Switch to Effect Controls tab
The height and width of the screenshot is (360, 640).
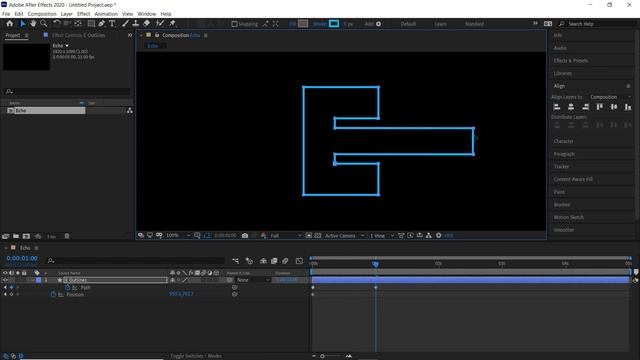click(x=78, y=35)
